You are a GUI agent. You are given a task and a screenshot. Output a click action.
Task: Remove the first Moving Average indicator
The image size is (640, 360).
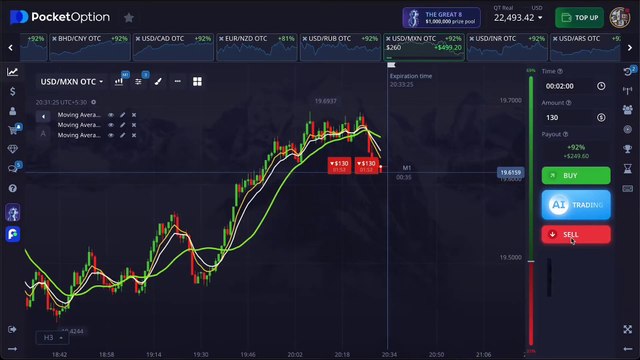(134, 115)
